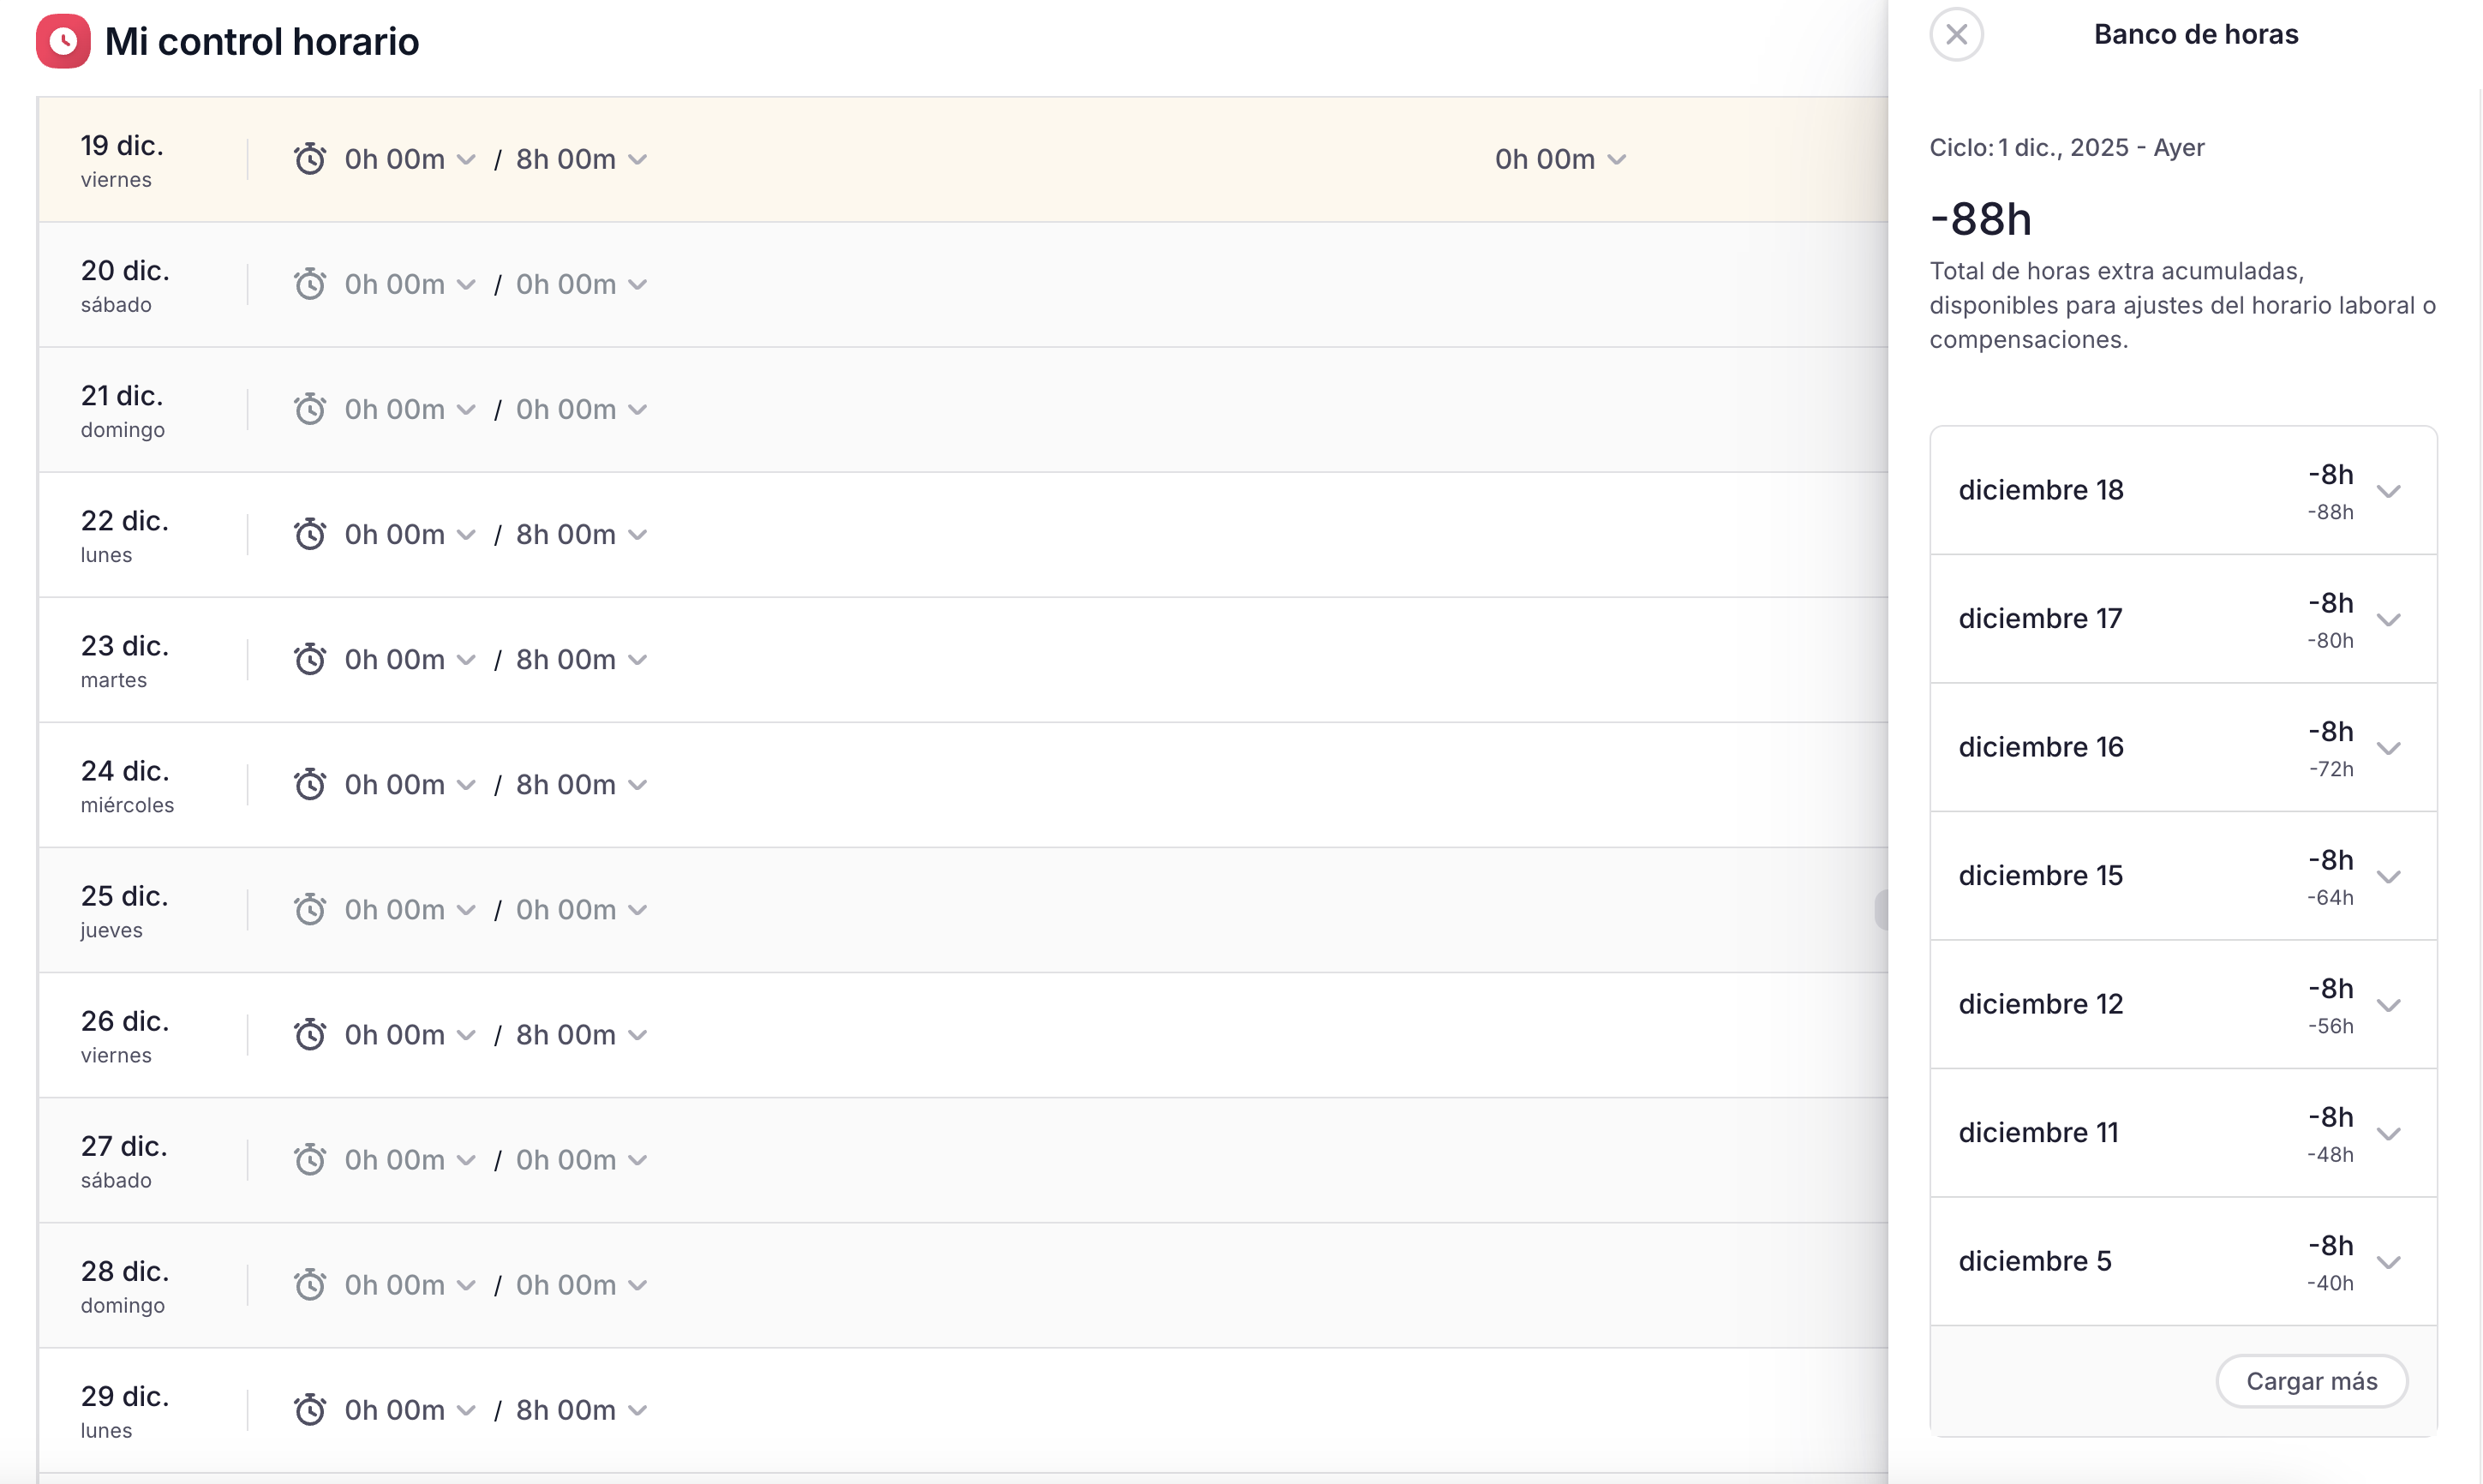
Task: Click the stopwatch icon for 29 dic.
Action: point(310,1409)
